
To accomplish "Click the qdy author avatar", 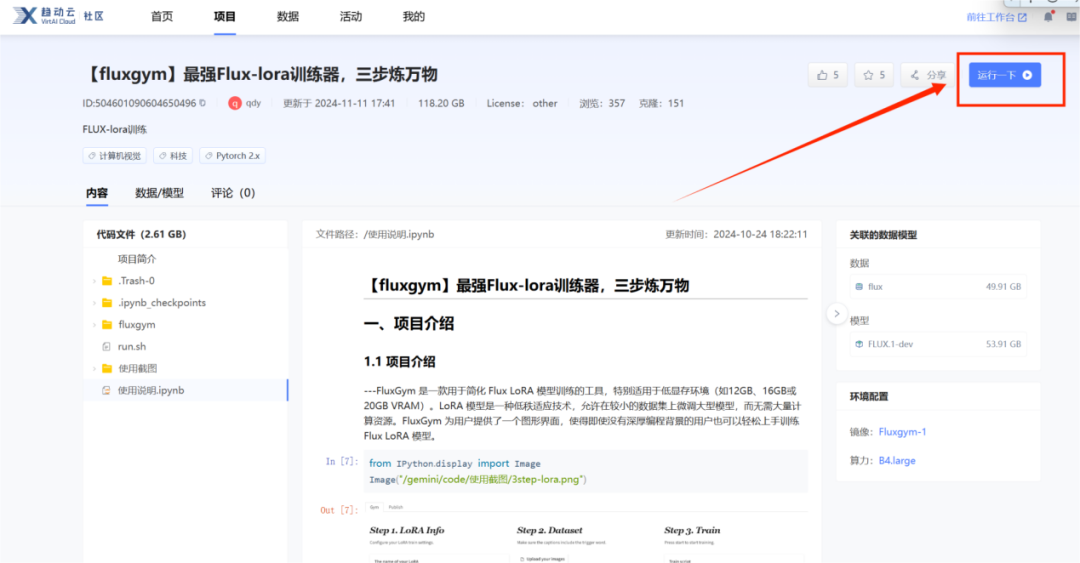I will click(235, 103).
